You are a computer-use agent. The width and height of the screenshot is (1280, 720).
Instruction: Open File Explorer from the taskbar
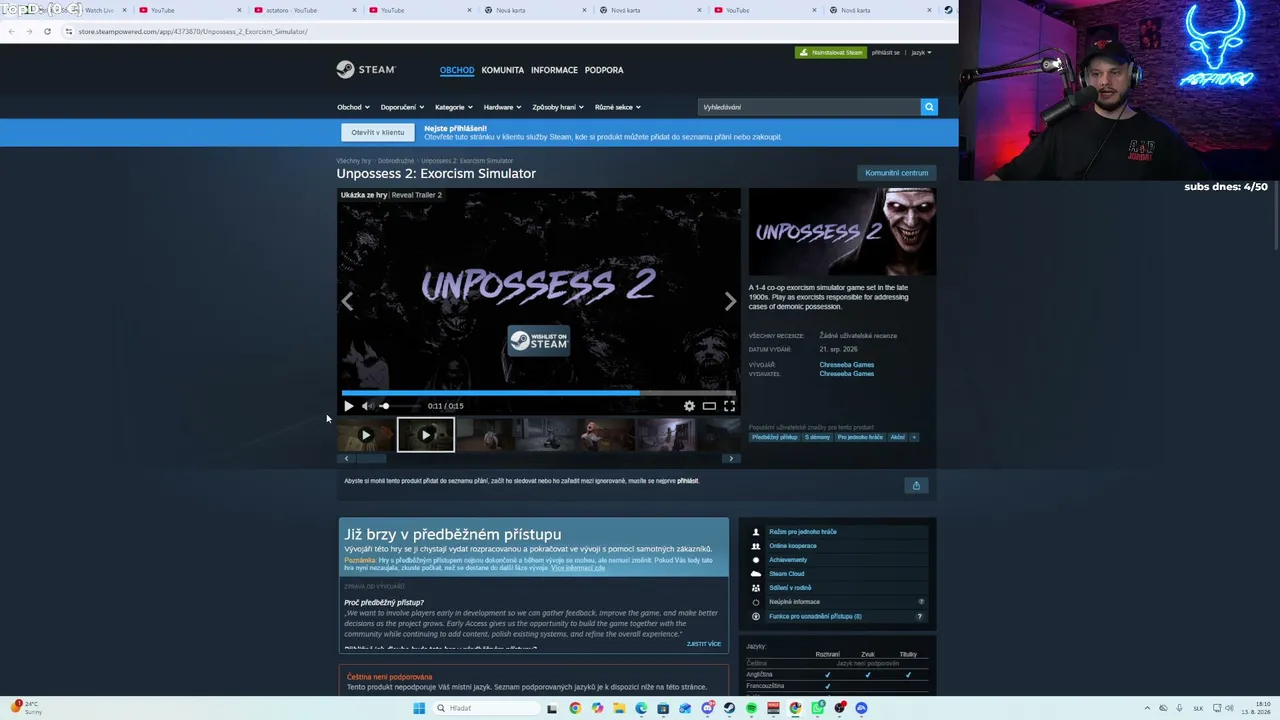click(619, 708)
